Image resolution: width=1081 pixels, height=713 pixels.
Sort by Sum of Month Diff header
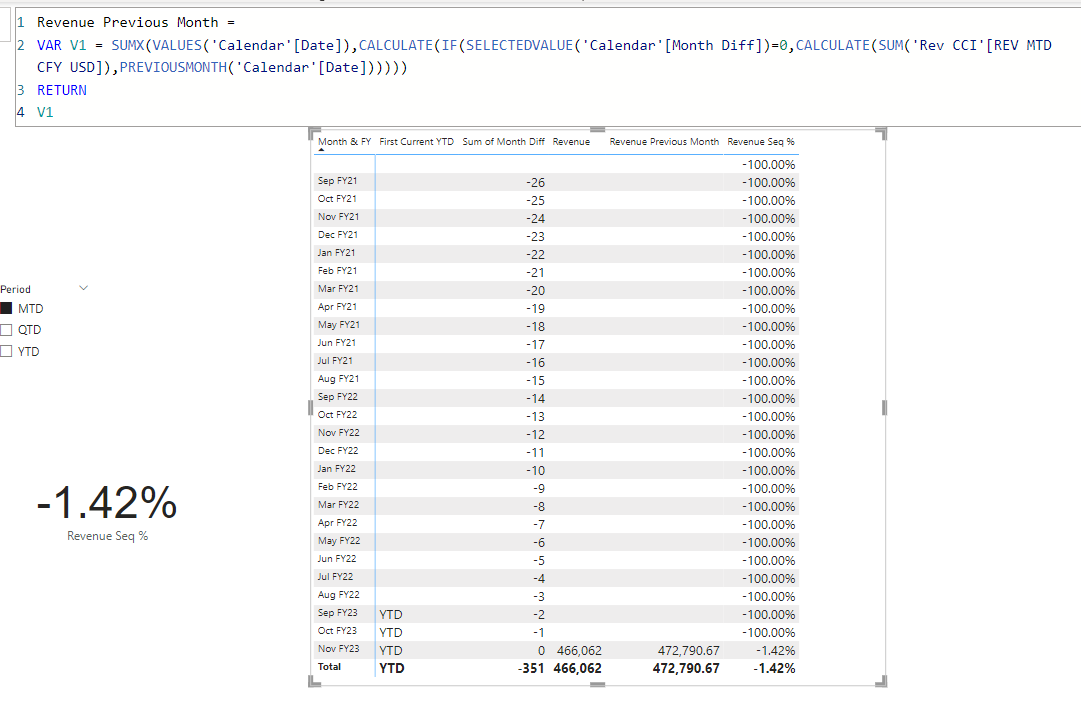click(503, 141)
